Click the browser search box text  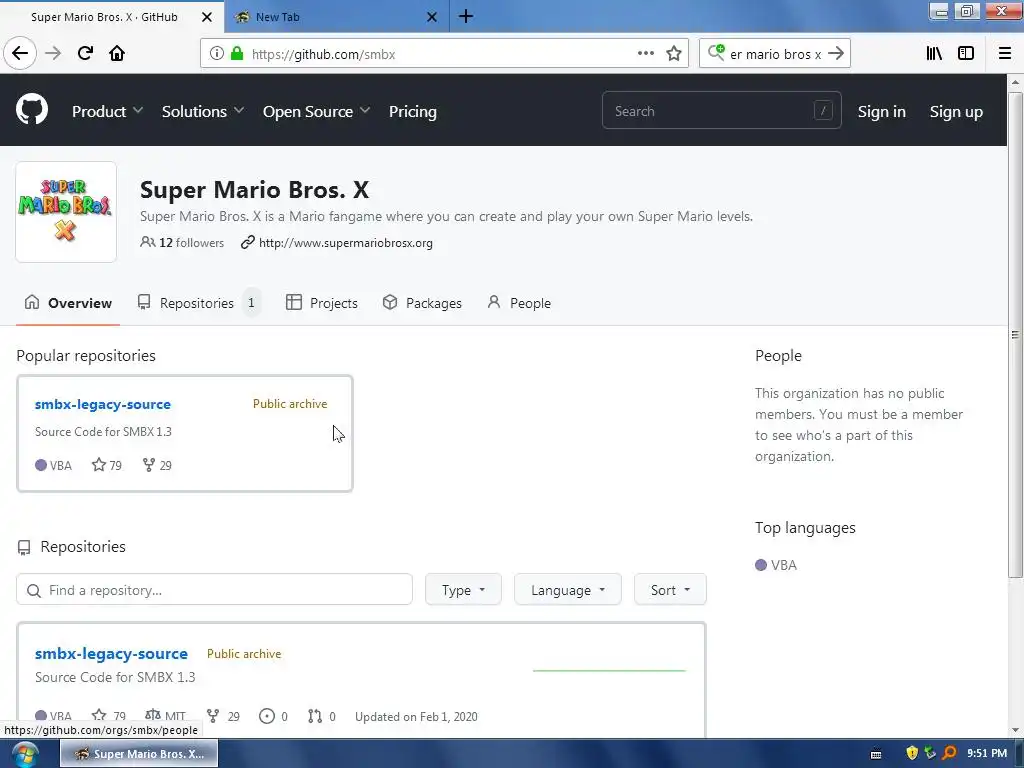click(x=775, y=54)
